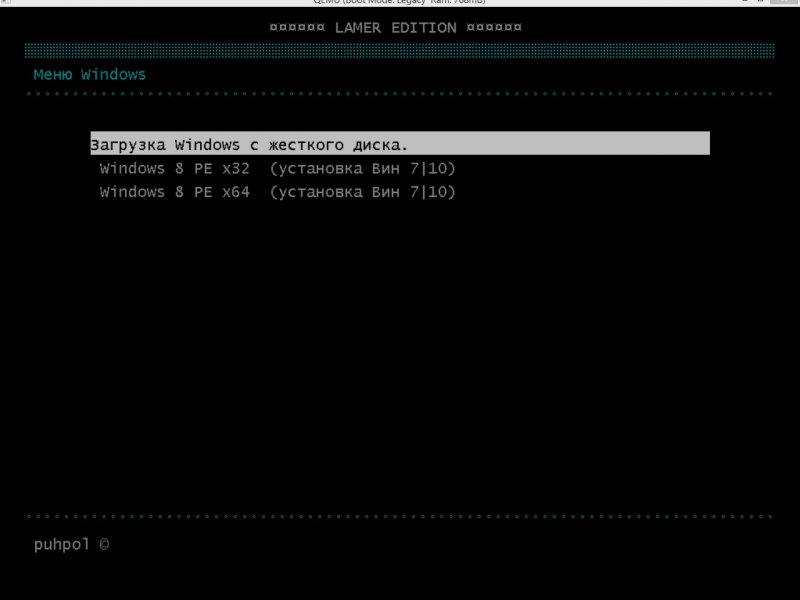Select 'Загрузка Windows с жесткого диска' entry
The height and width of the screenshot is (600, 800).
point(400,143)
